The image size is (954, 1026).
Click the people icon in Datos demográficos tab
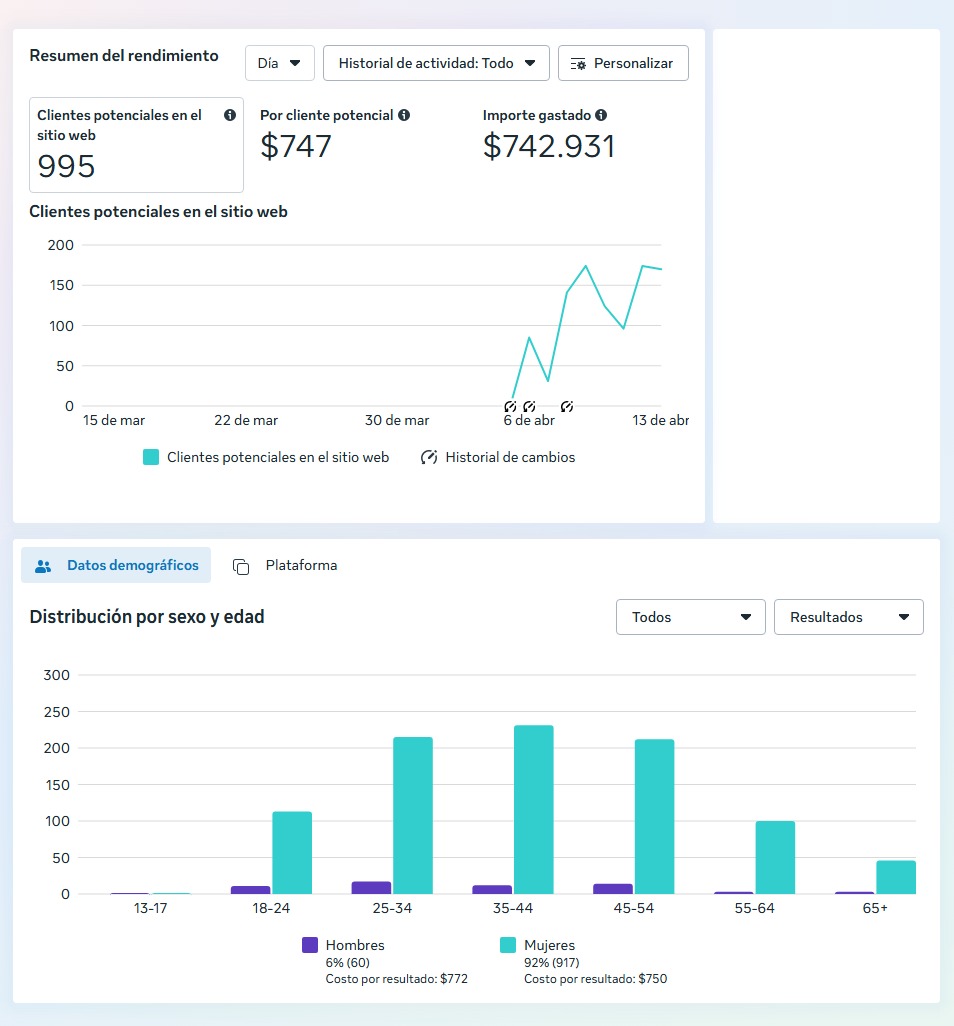pos(43,566)
